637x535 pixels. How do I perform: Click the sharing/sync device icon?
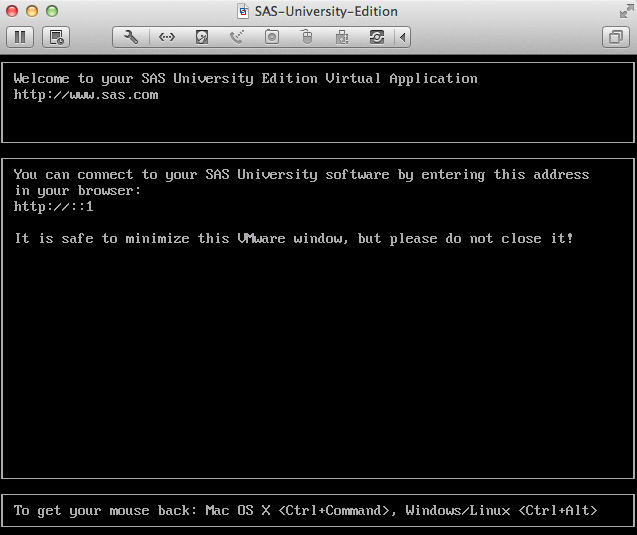(x=377, y=37)
